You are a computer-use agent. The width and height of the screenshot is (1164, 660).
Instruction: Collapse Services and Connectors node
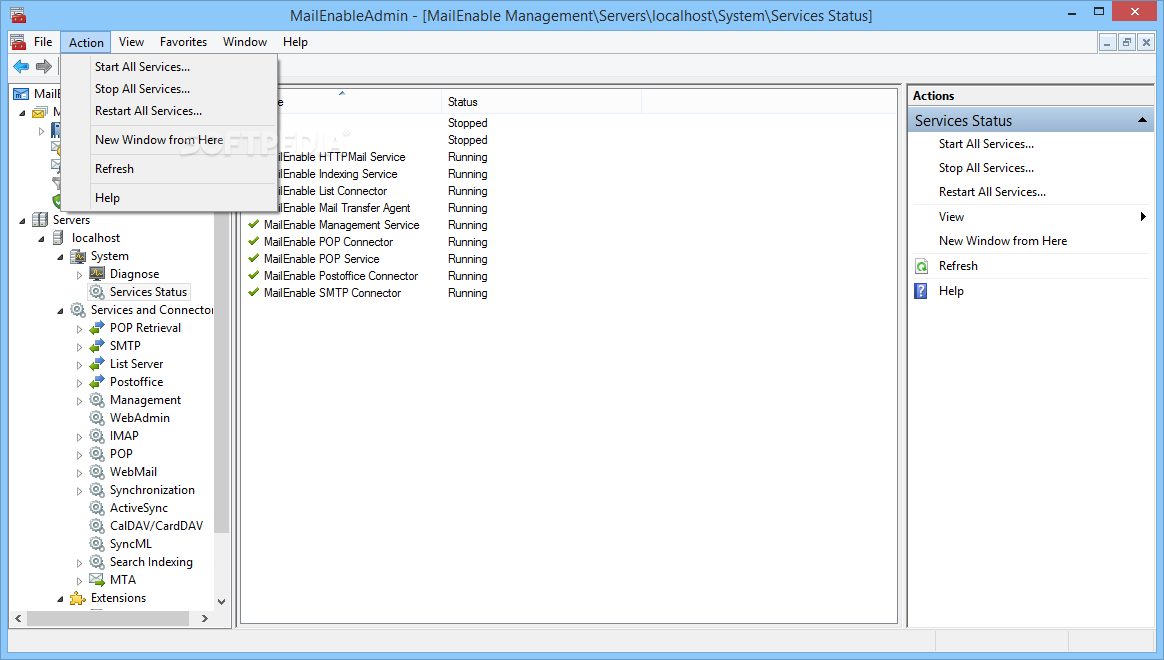61,311
